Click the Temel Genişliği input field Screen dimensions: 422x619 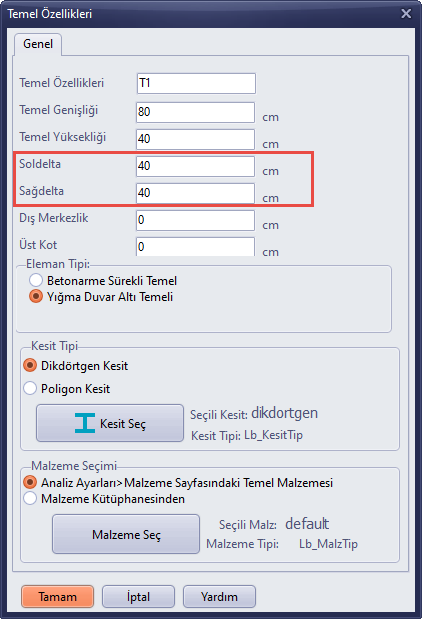[195, 112]
